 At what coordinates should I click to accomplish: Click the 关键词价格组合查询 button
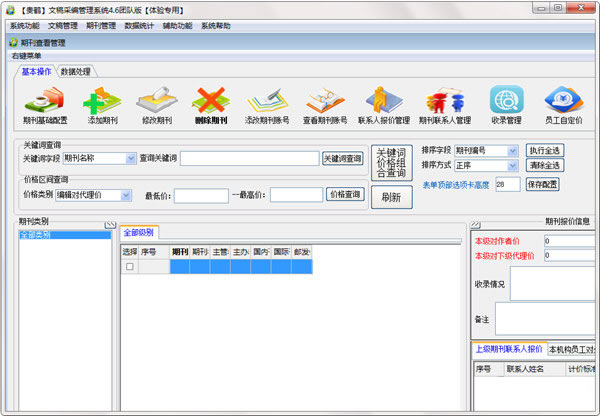coord(391,163)
